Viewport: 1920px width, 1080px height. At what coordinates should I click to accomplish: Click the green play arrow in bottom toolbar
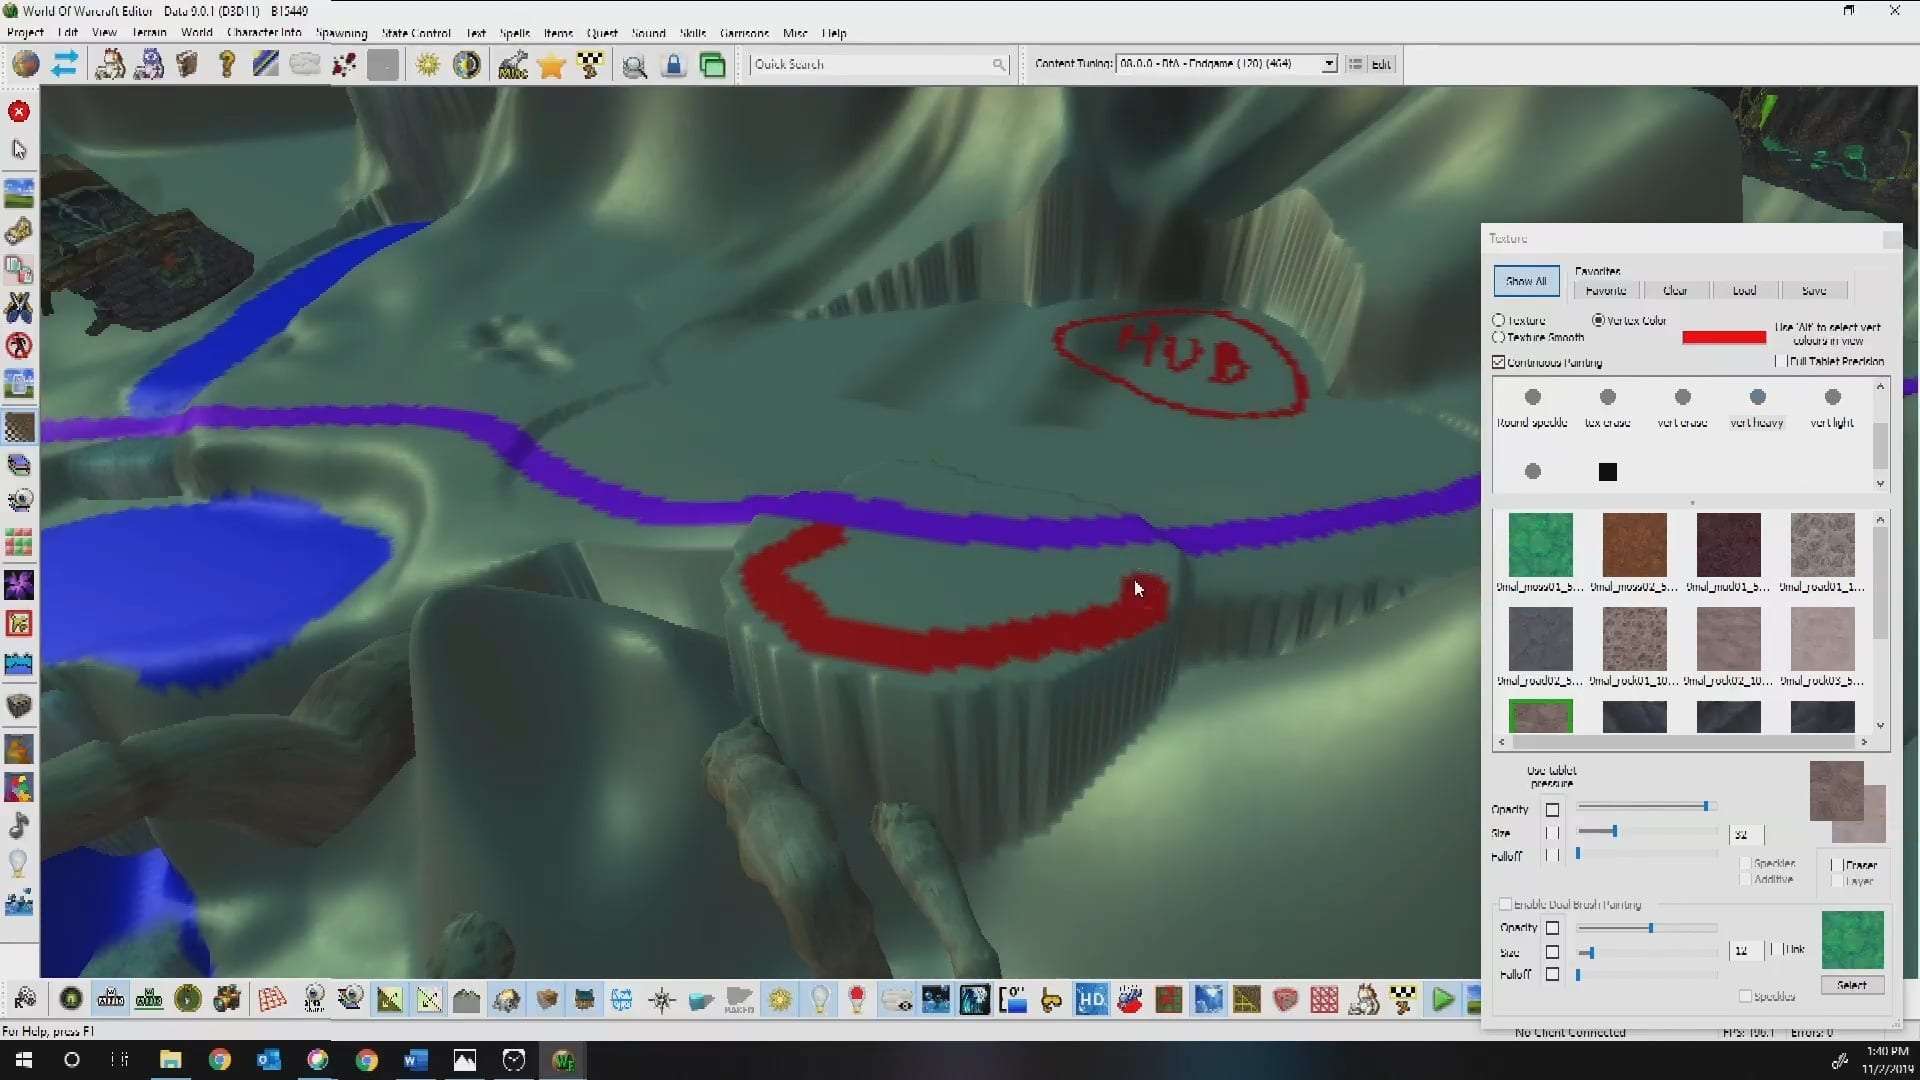[x=1442, y=999]
